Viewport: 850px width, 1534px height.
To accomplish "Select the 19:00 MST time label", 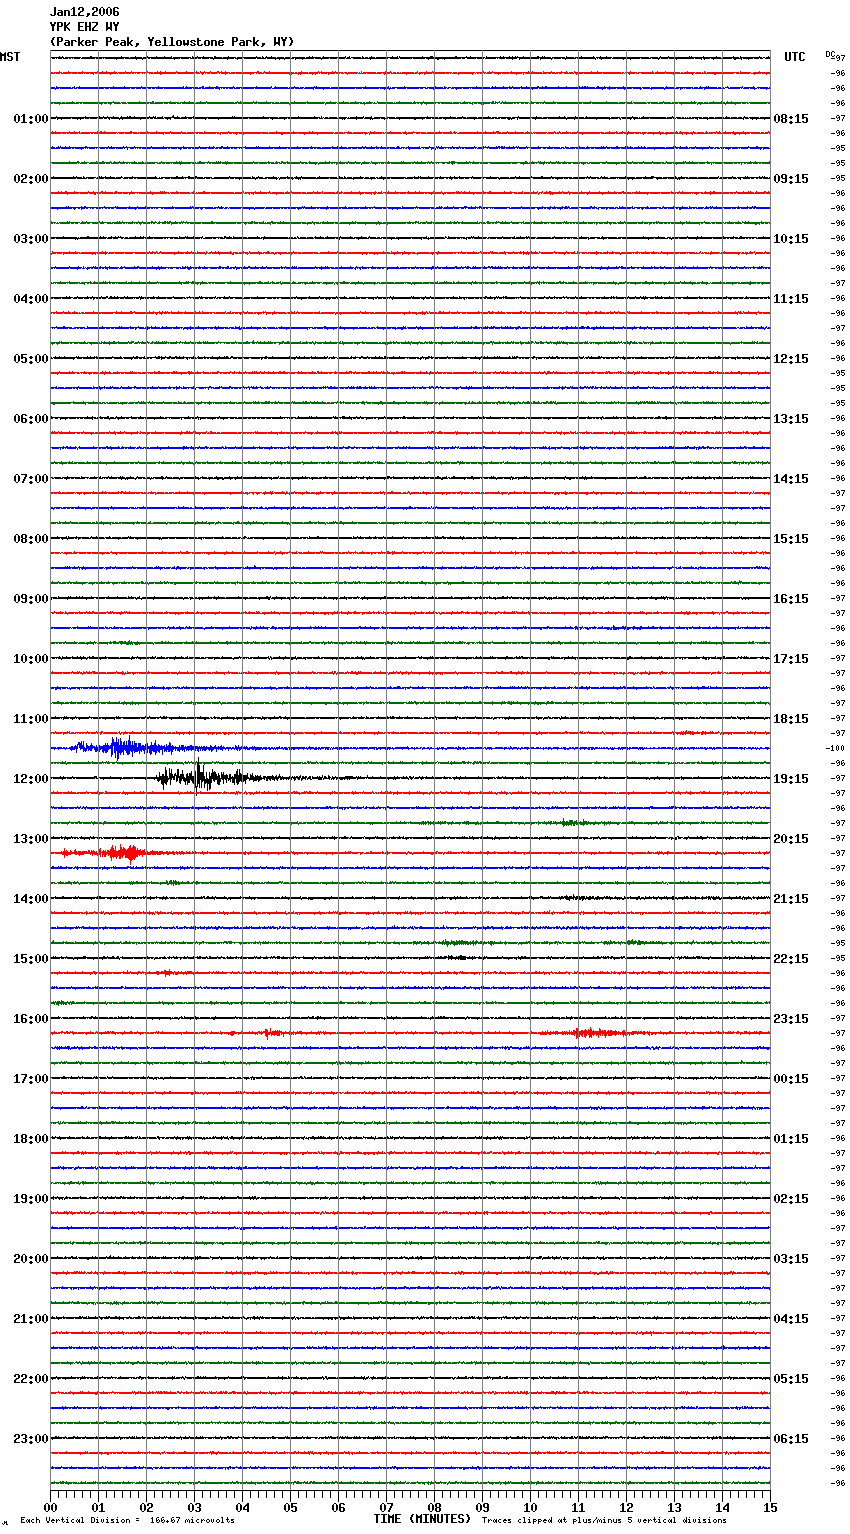I will pyautogui.click(x=31, y=1199).
